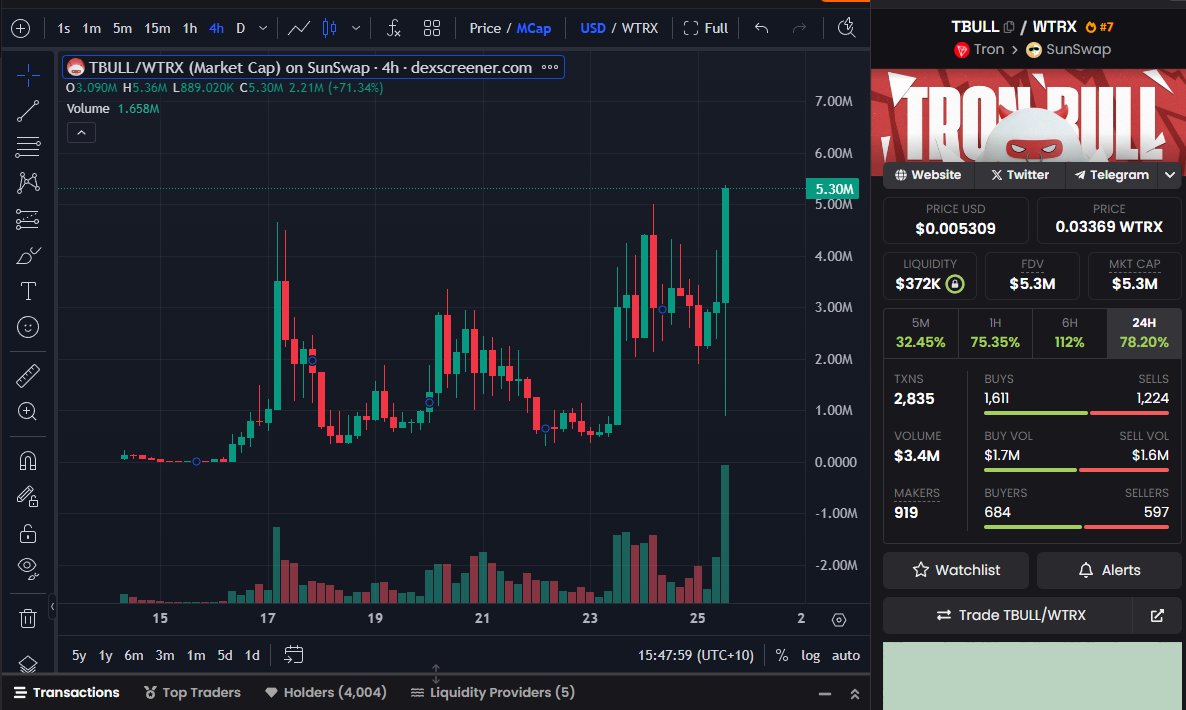This screenshot has height=710, width=1186.
Task: Select the 5M change stats tab
Action: tap(921, 333)
